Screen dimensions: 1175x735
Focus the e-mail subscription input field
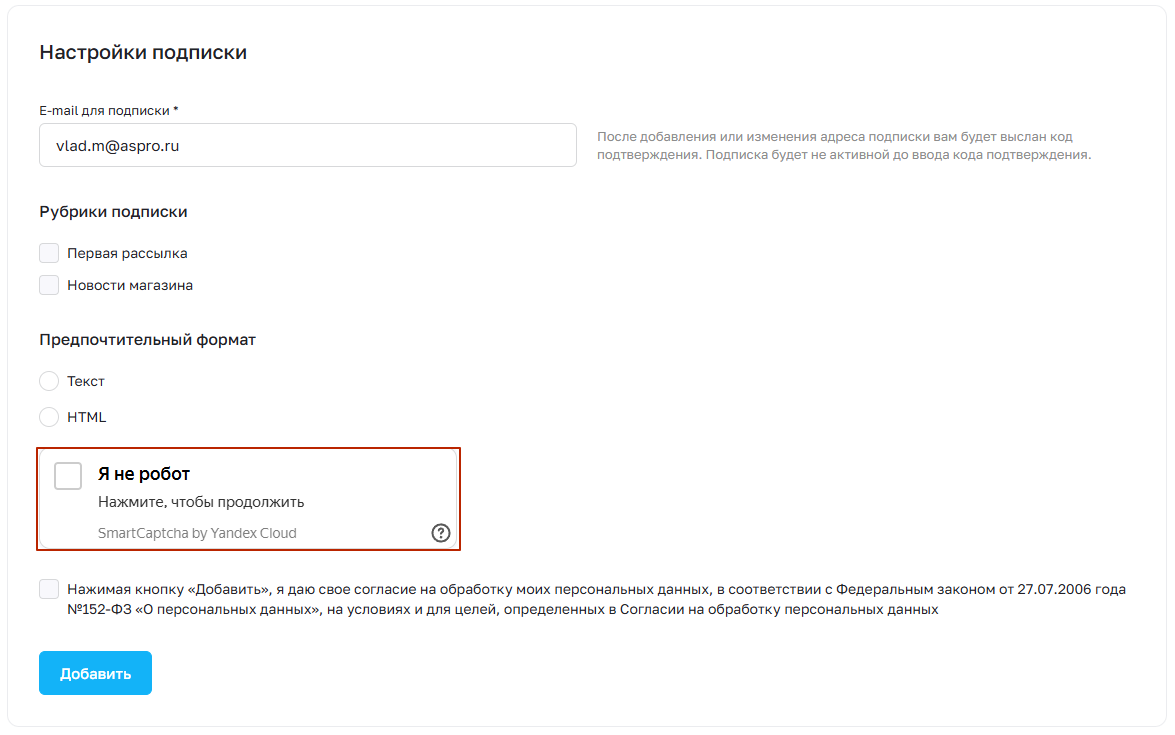[307, 145]
